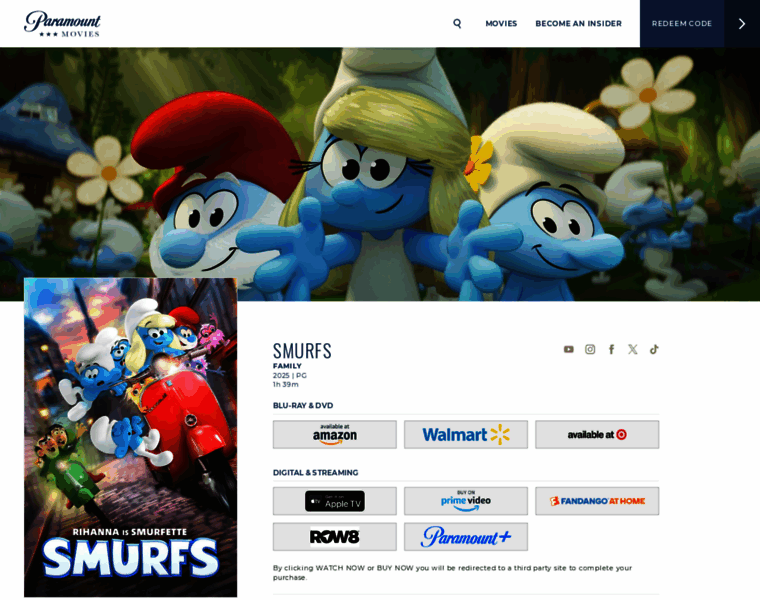Expand the chevron arrow beside Redeem Code
760x600 pixels.
pos(742,23)
